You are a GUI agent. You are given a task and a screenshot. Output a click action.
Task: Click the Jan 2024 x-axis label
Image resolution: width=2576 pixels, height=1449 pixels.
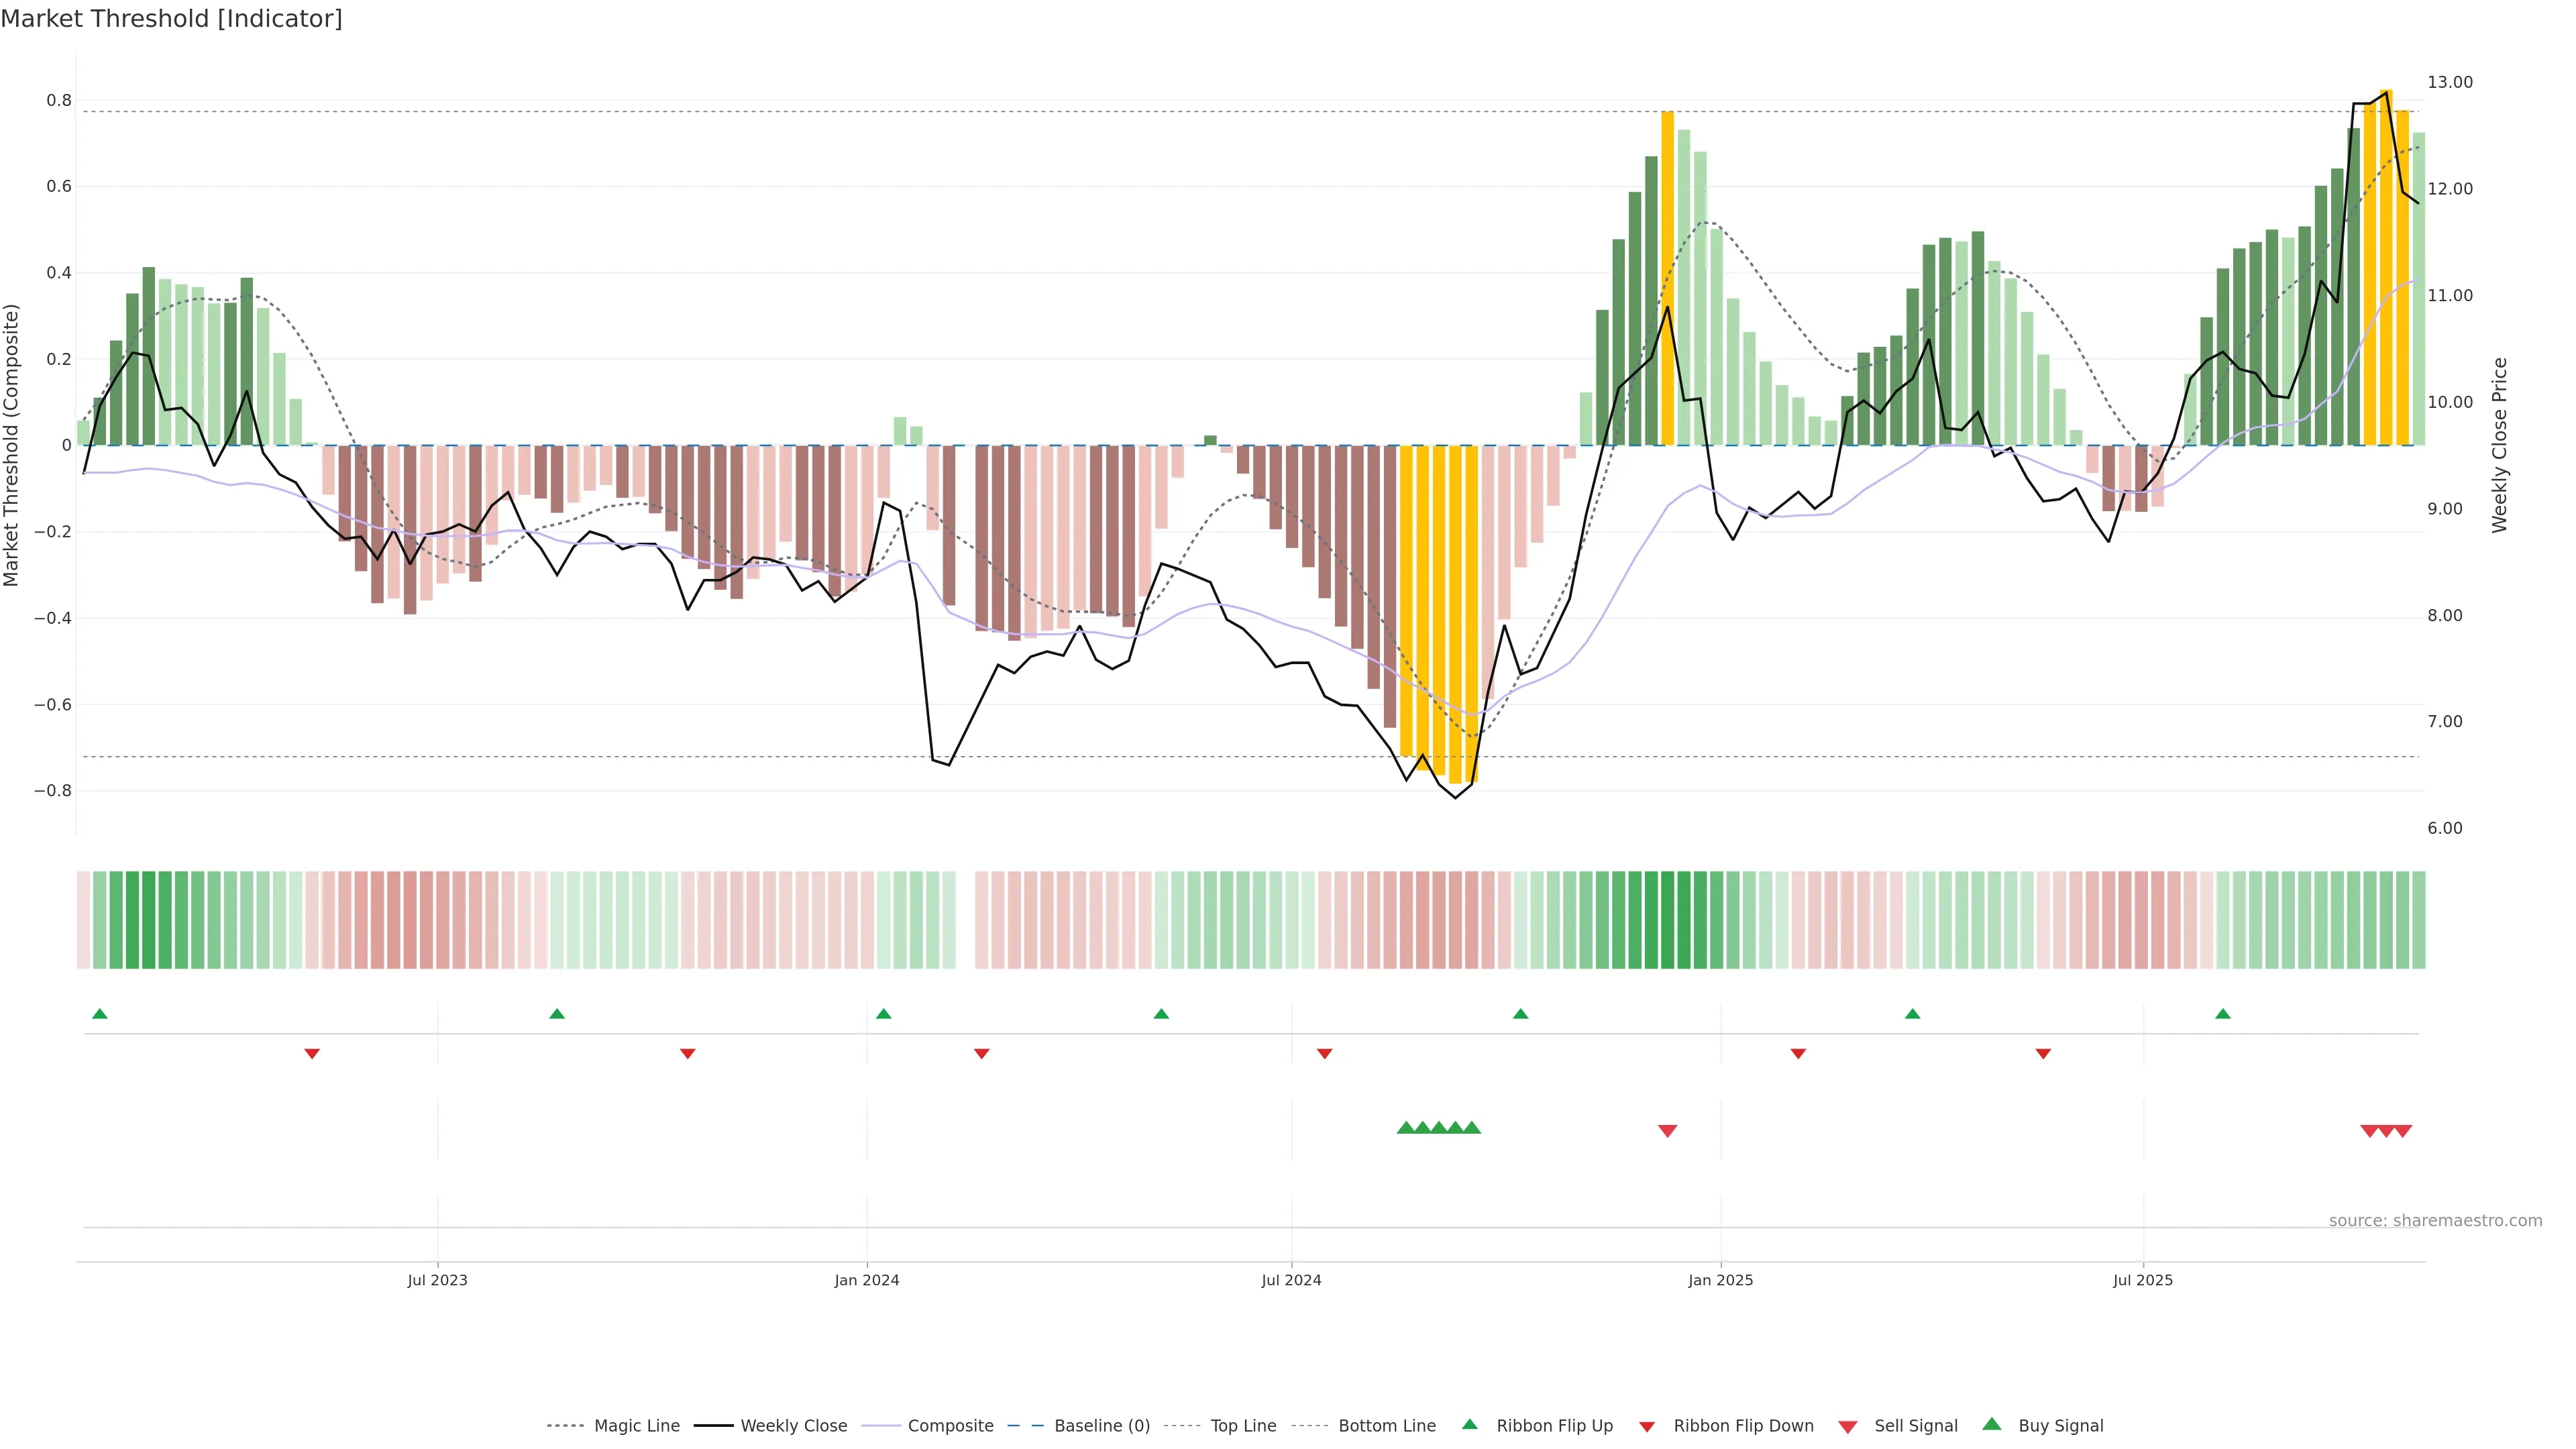point(867,1280)
